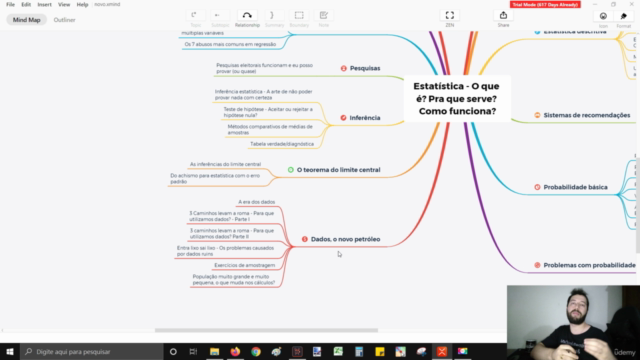640x360 pixels.
Task: Select subtopic 3 Caminhos levam a roma Parte I
Action: [231, 216]
